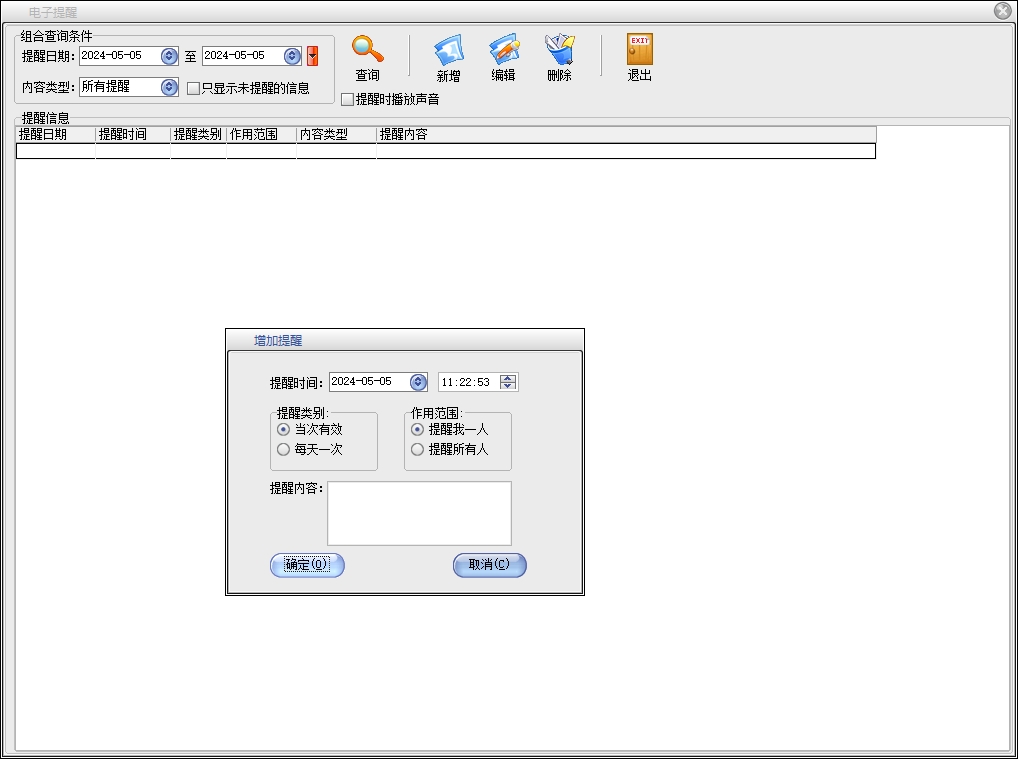Click the 删除 delete reminder icon
This screenshot has height=759, width=1018.
(559, 49)
